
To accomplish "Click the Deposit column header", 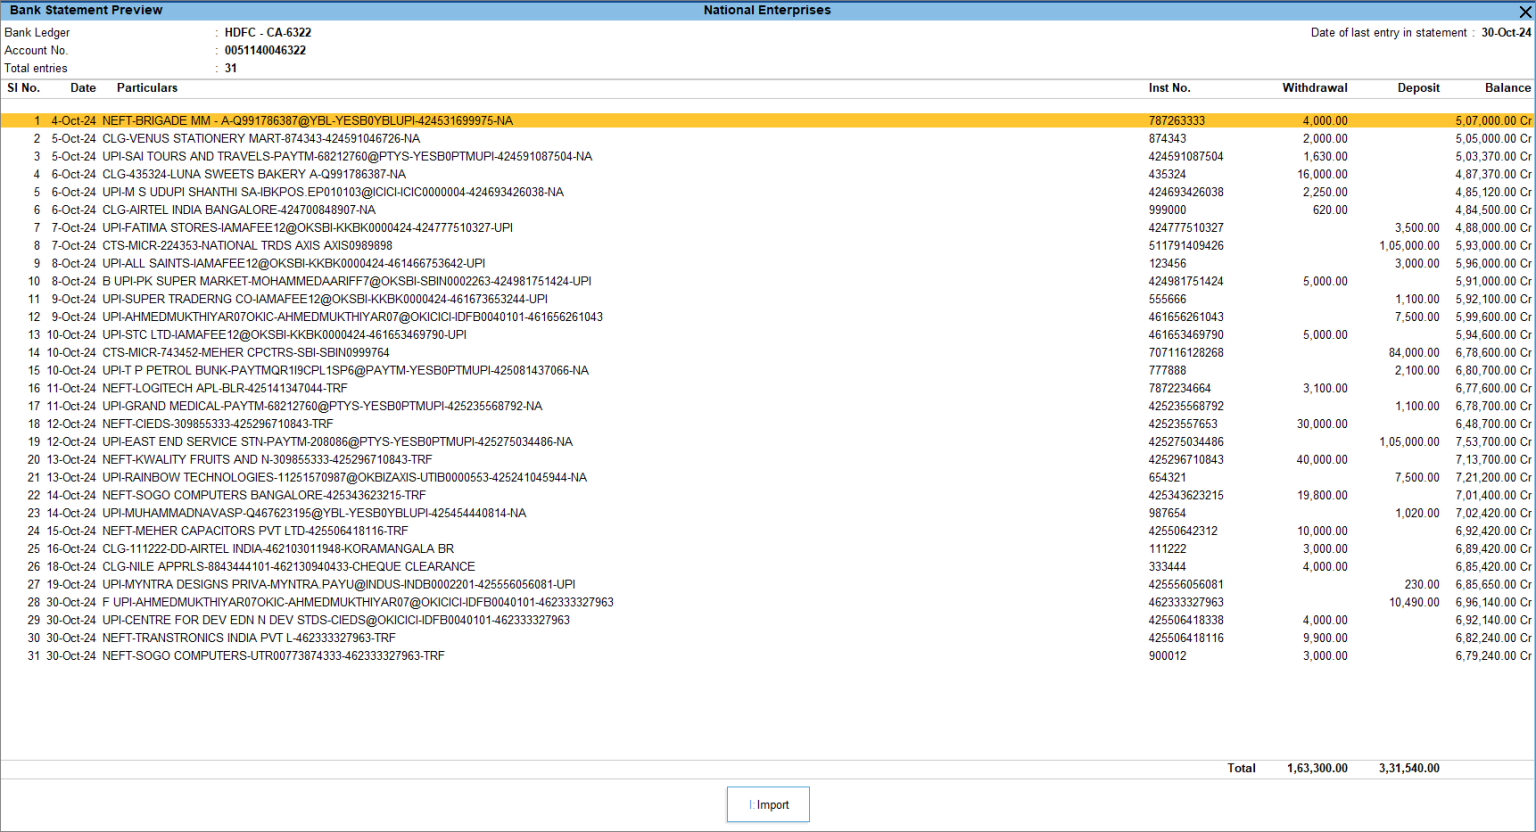I will click(x=1418, y=88).
